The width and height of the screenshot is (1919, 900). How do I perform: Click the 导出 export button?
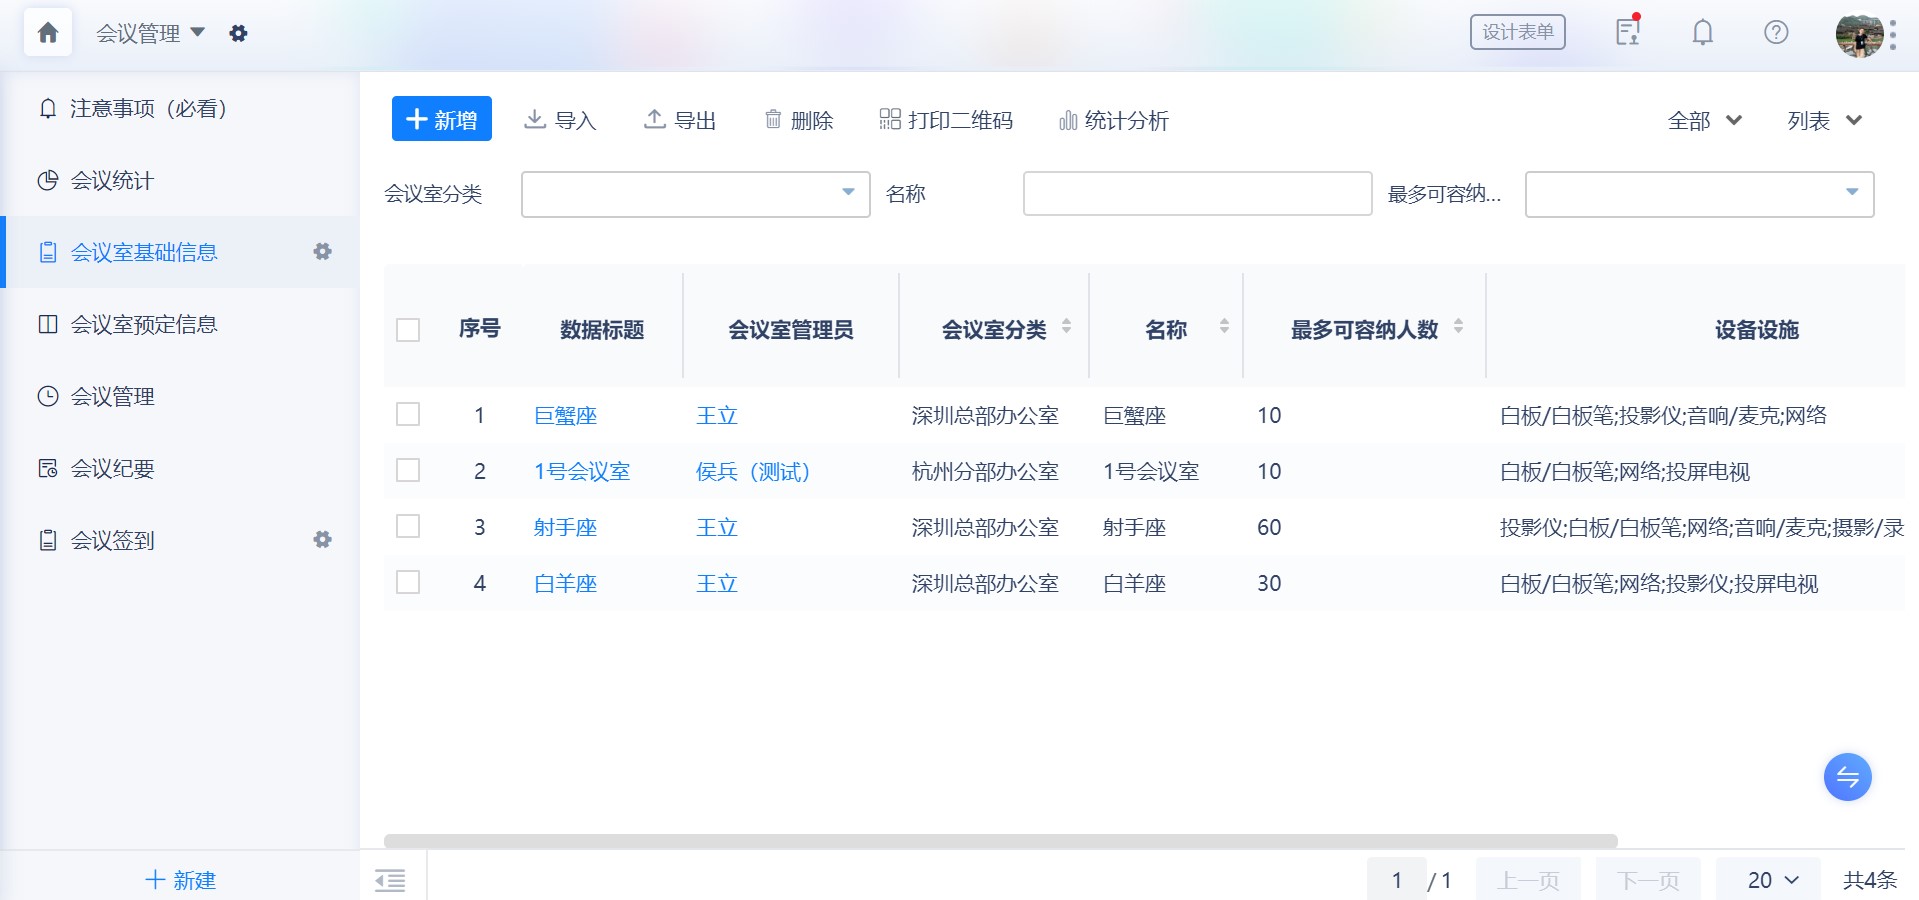click(680, 120)
